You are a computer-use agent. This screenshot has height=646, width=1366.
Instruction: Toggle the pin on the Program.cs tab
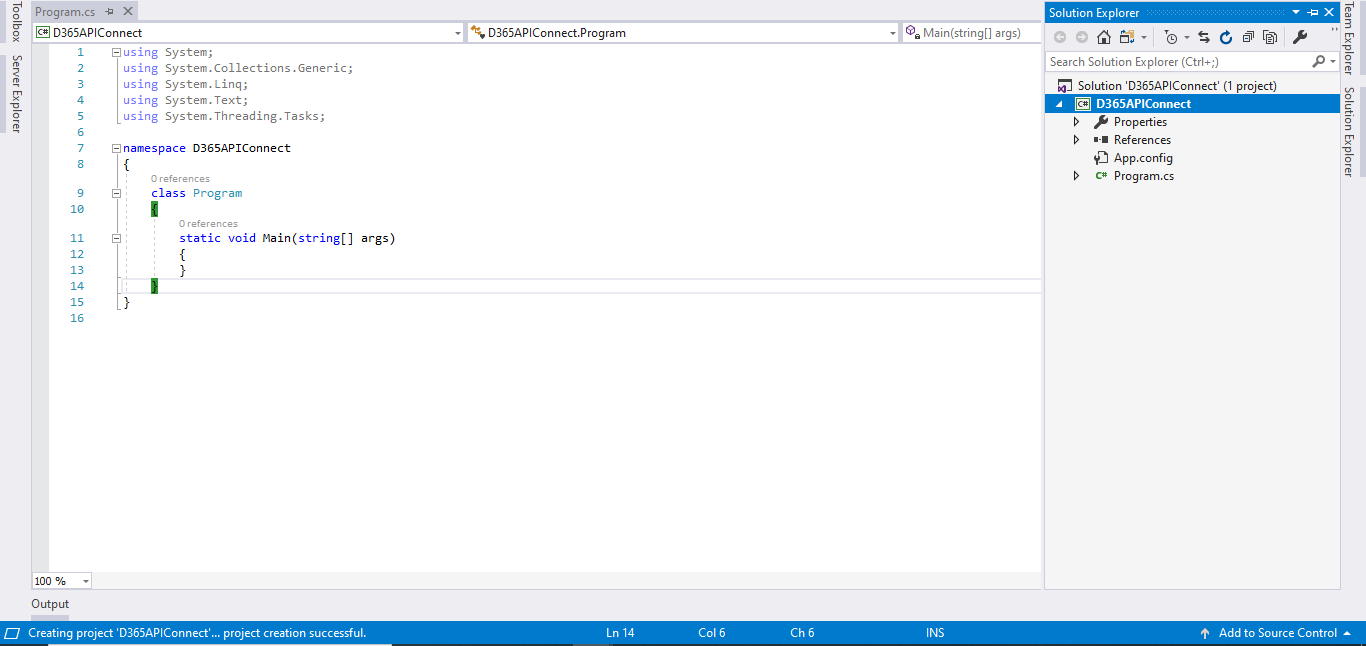110,12
